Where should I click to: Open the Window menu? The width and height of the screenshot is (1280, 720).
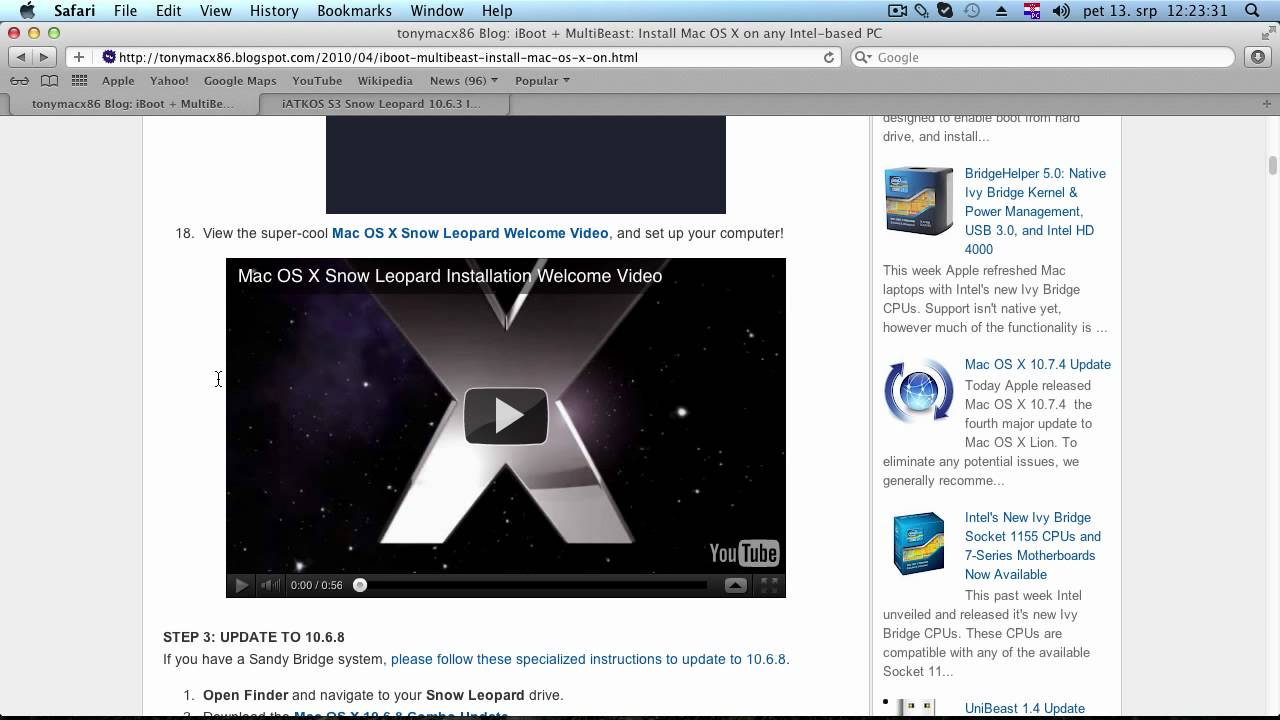pyautogui.click(x=437, y=11)
